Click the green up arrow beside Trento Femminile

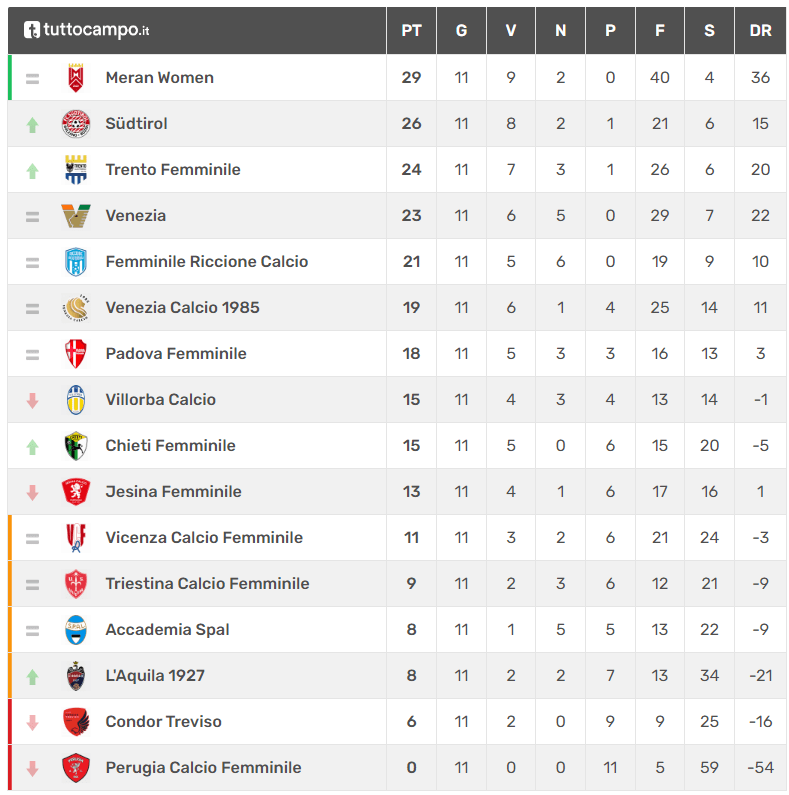tap(32, 171)
